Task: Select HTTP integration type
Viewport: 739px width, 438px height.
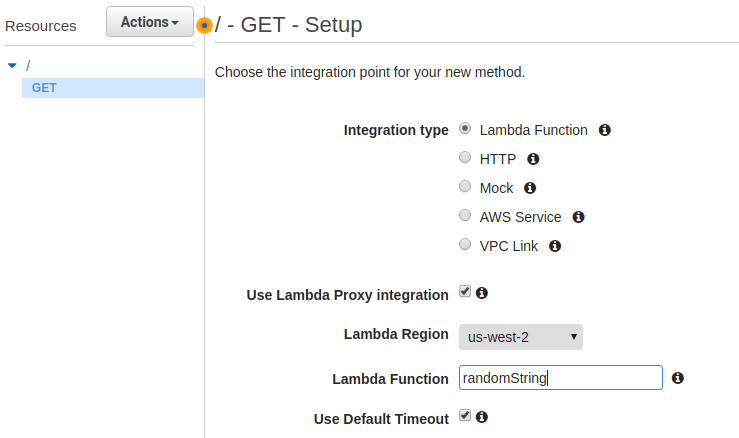Action: click(x=465, y=157)
